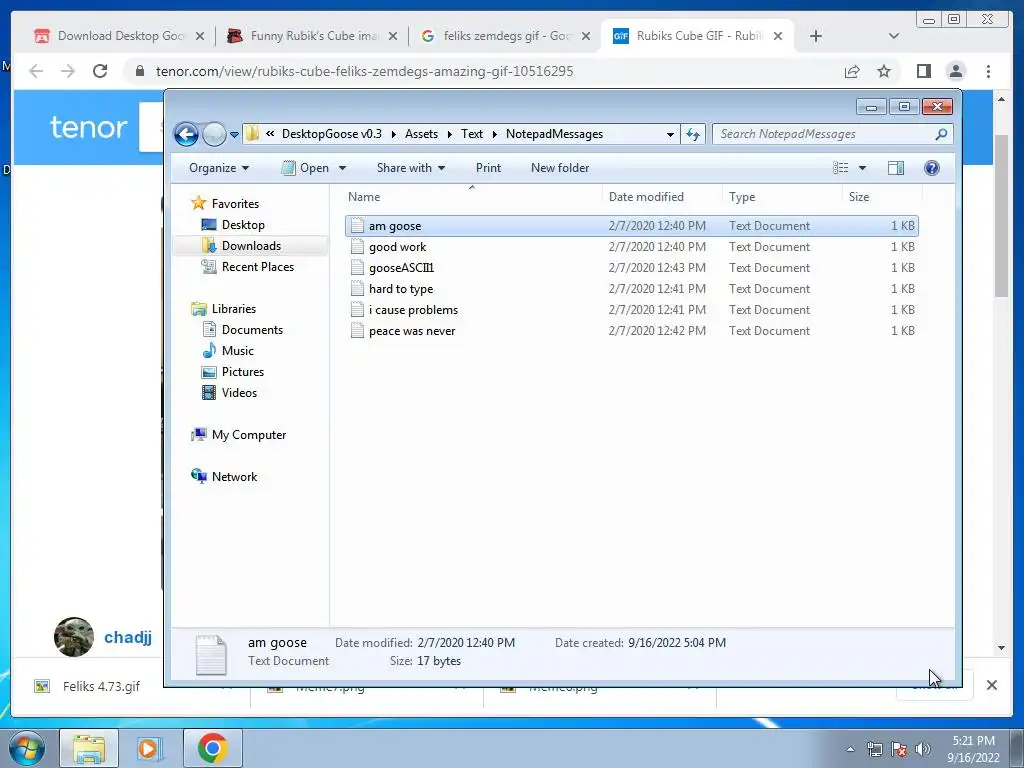Screen dimensions: 1024x768
Task: Open the Chrome profile avatar icon
Action: (x=956, y=71)
